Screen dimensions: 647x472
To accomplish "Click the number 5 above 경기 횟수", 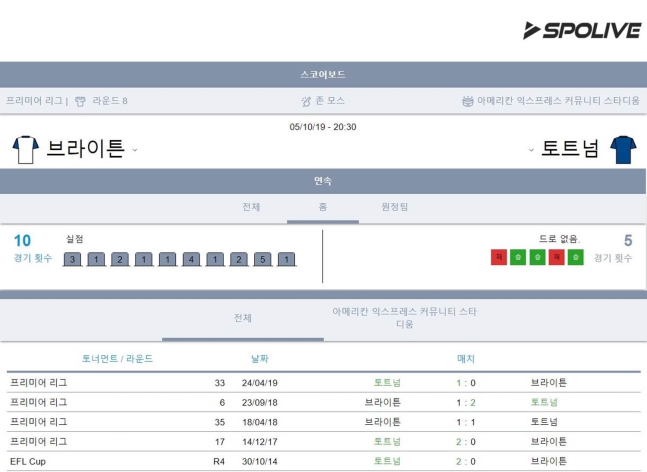I will 628,241.
